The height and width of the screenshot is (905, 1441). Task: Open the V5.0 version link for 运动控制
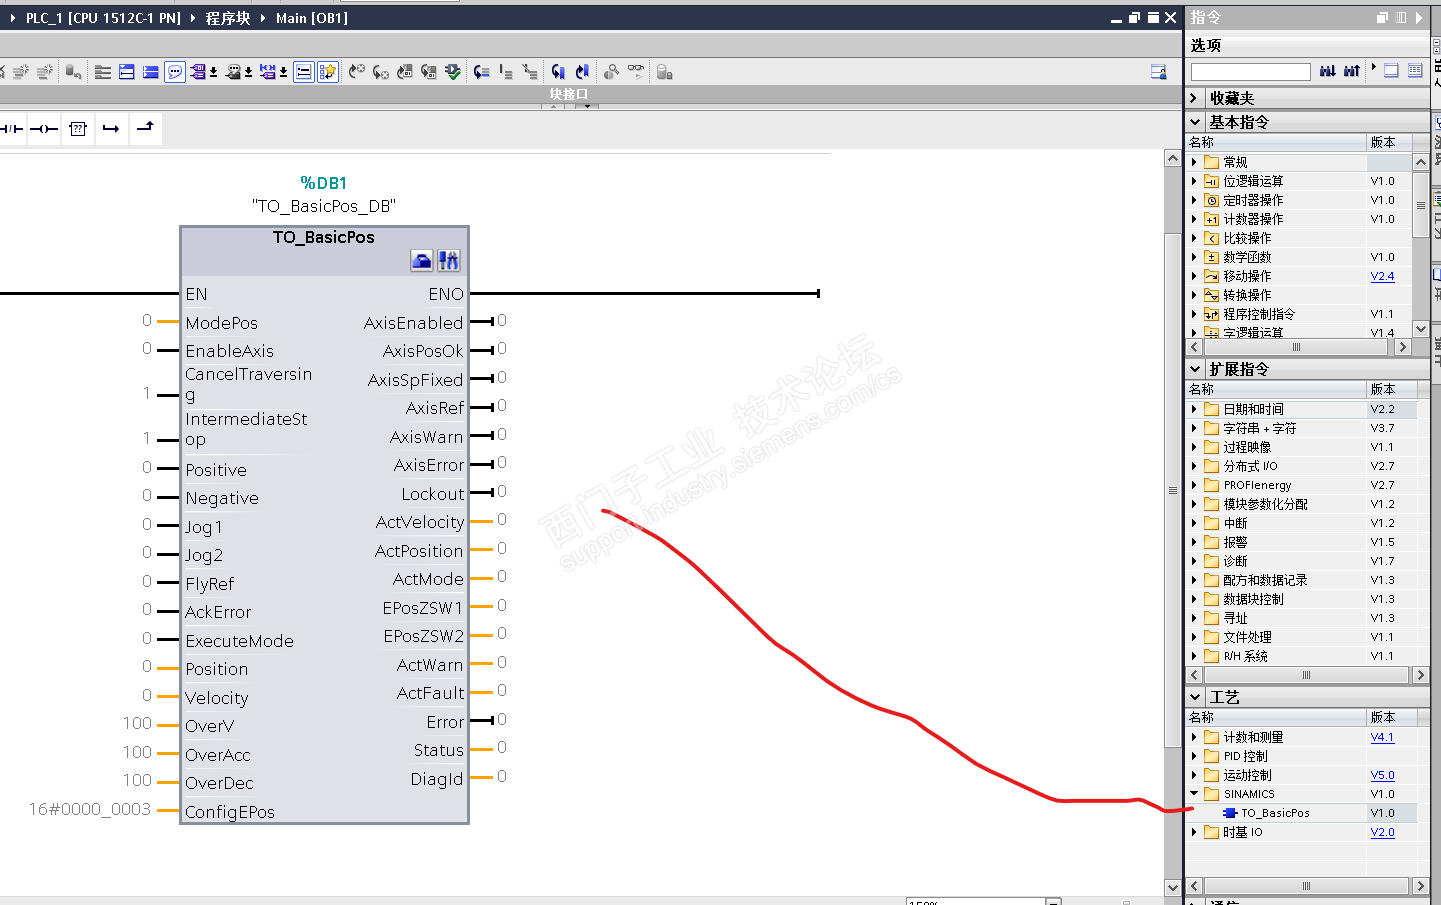1382,775
